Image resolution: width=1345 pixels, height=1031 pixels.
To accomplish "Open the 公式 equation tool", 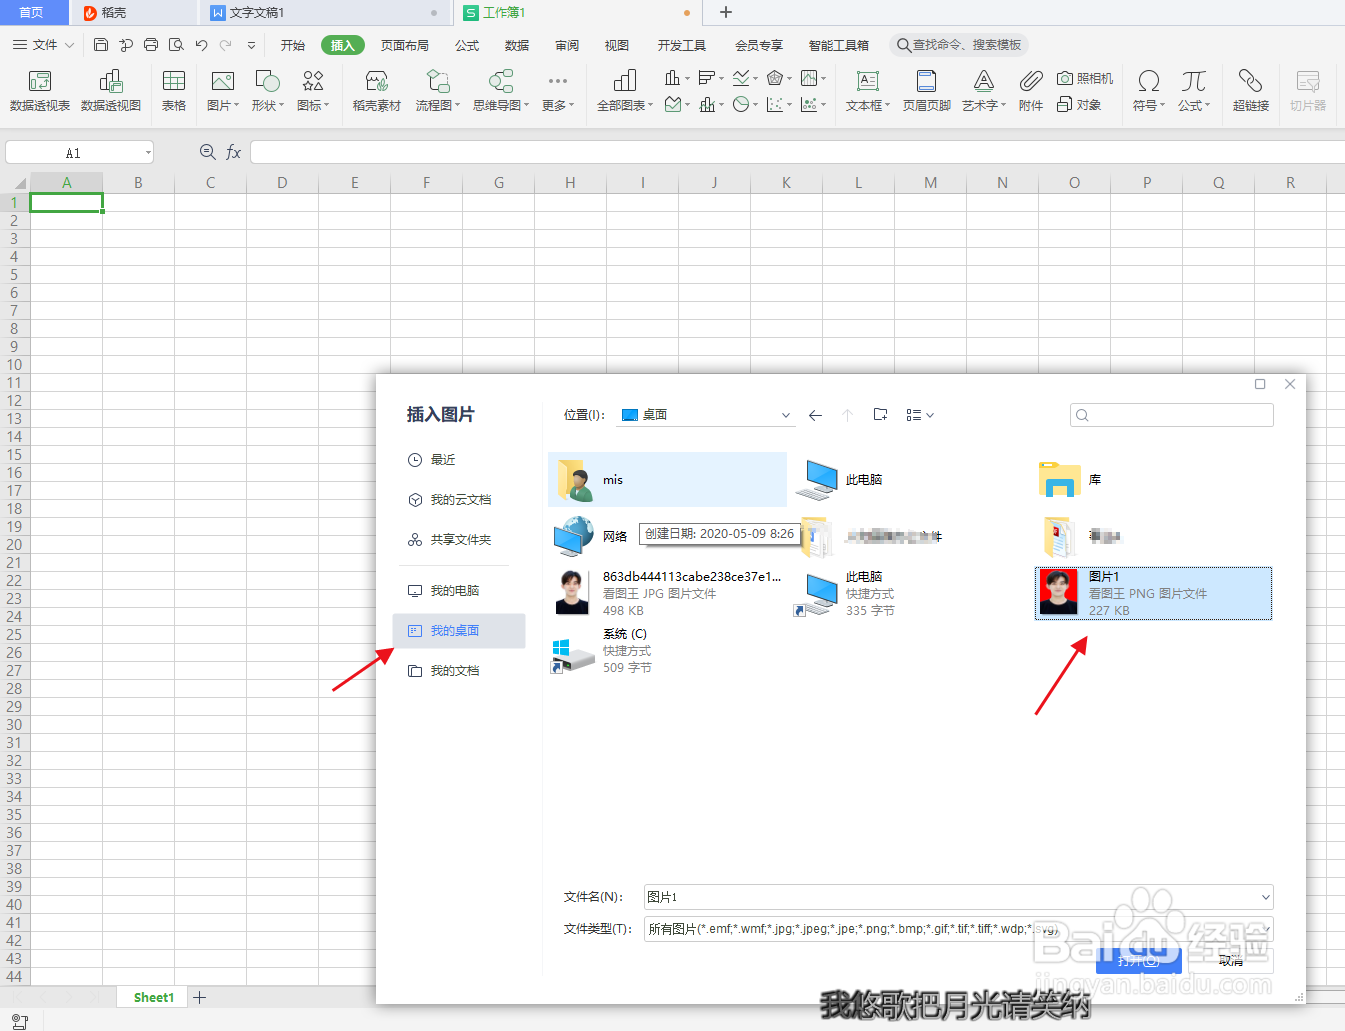I will click(1194, 90).
